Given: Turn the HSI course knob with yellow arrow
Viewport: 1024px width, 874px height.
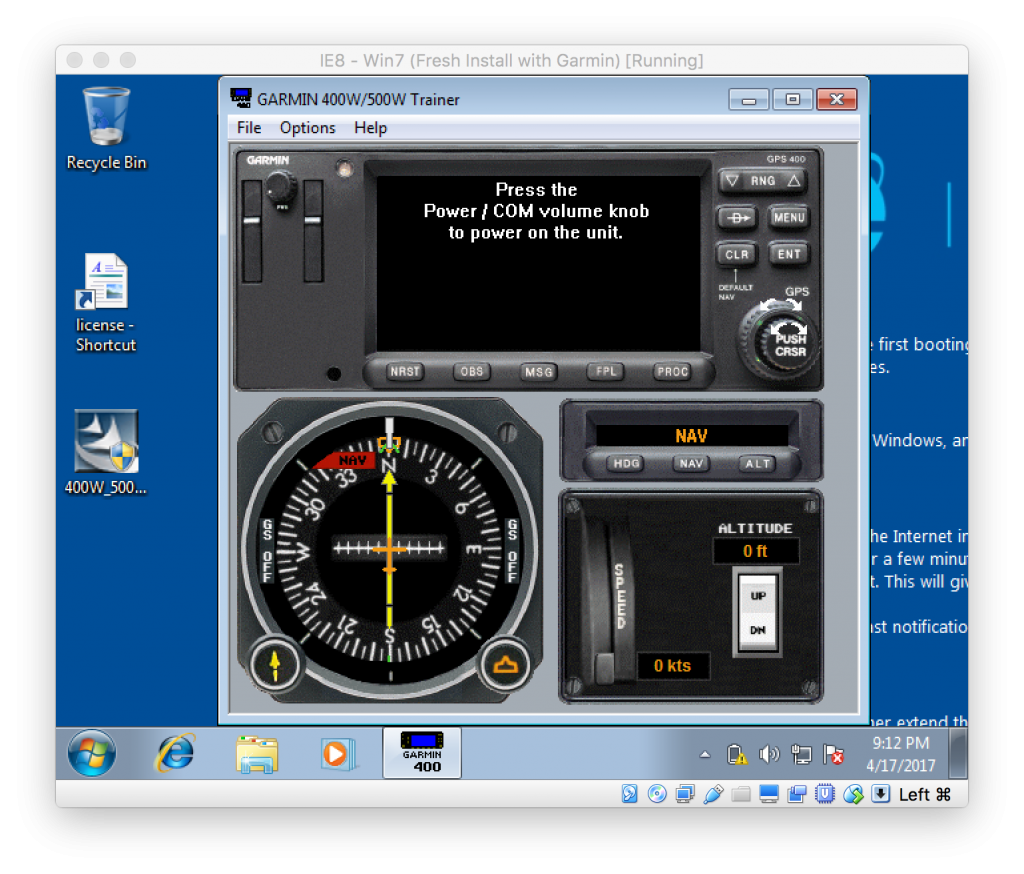Looking at the screenshot, I should 275,664.
